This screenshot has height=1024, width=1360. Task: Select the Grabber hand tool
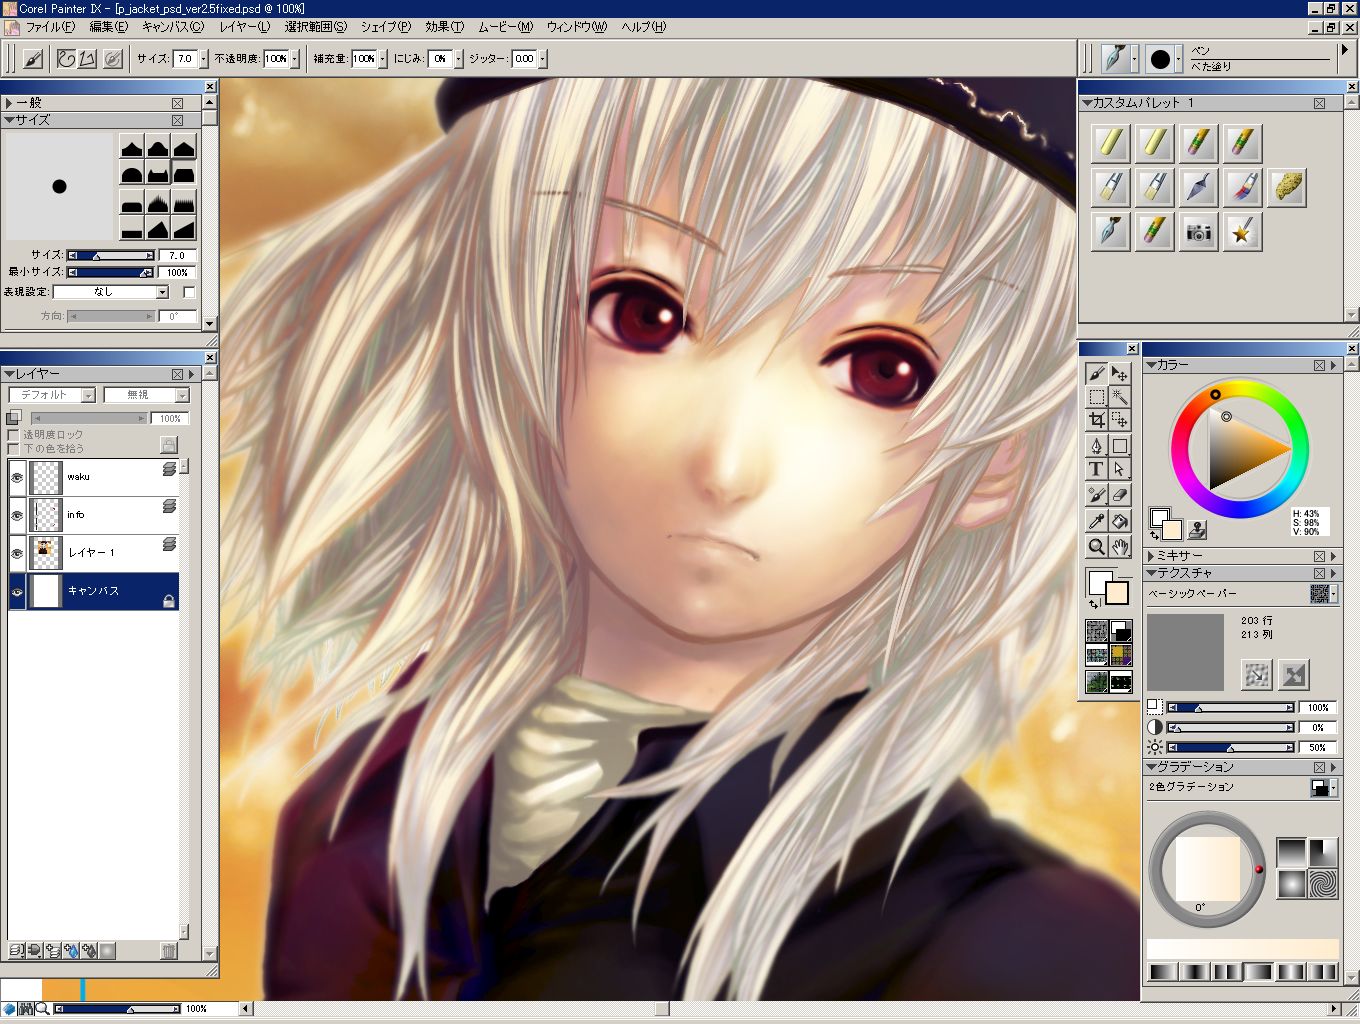1120,546
